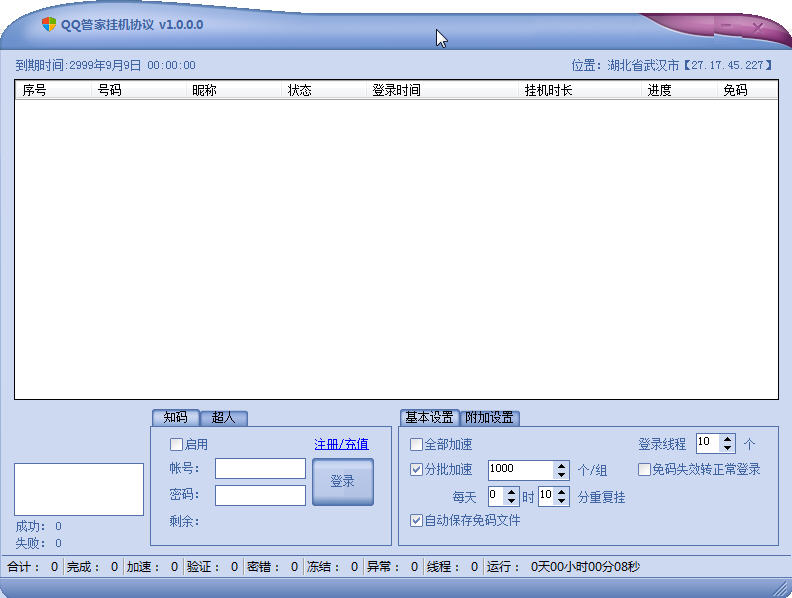Decrease the 登录线程 thread count
The width and height of the screenshot is (792, 598).
(x=727, y=448)
